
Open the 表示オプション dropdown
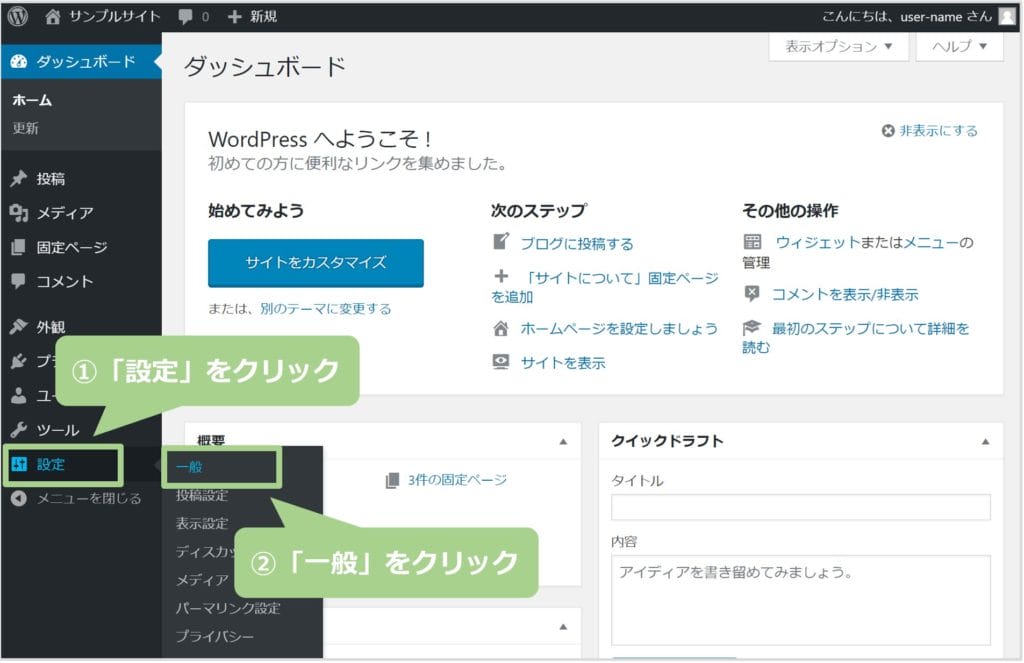pyautogui.click(x=839, y=46)
